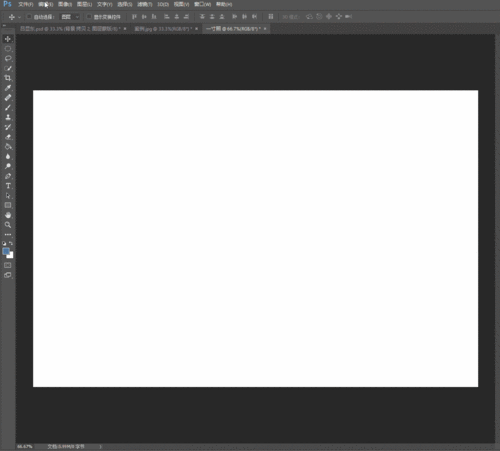
Task: Select the Move tool in toolbox
Action: click(x=8, y=39)
